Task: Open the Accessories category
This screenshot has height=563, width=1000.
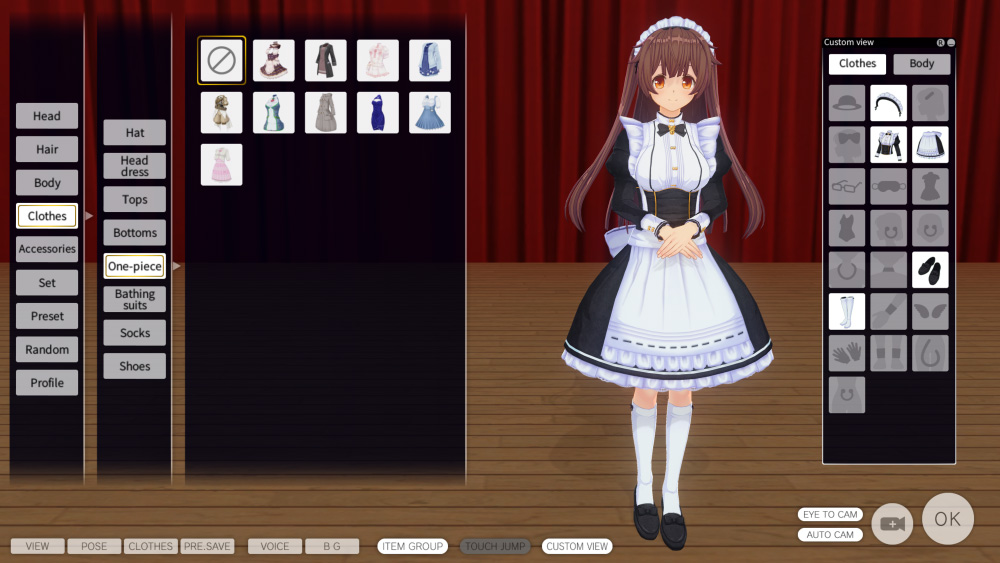Action: pyautogui.click(x=47, y=249)
